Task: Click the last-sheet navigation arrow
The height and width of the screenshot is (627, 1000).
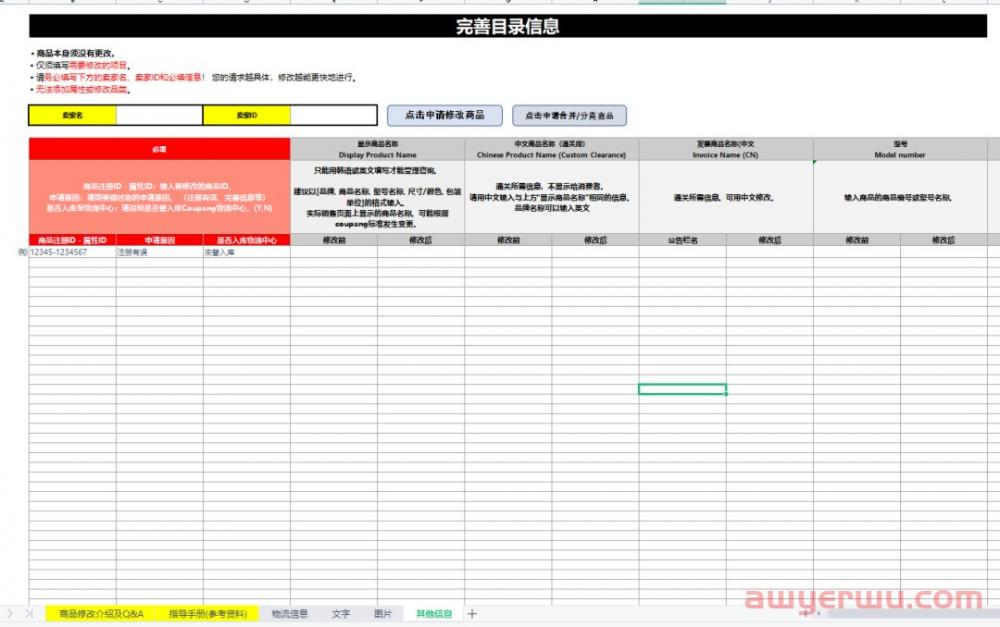Action: point(28,614)
